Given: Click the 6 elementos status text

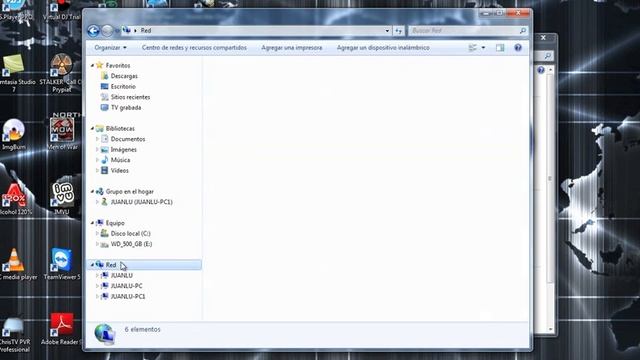Looking at the screenshot, I should tap(142, 329).
